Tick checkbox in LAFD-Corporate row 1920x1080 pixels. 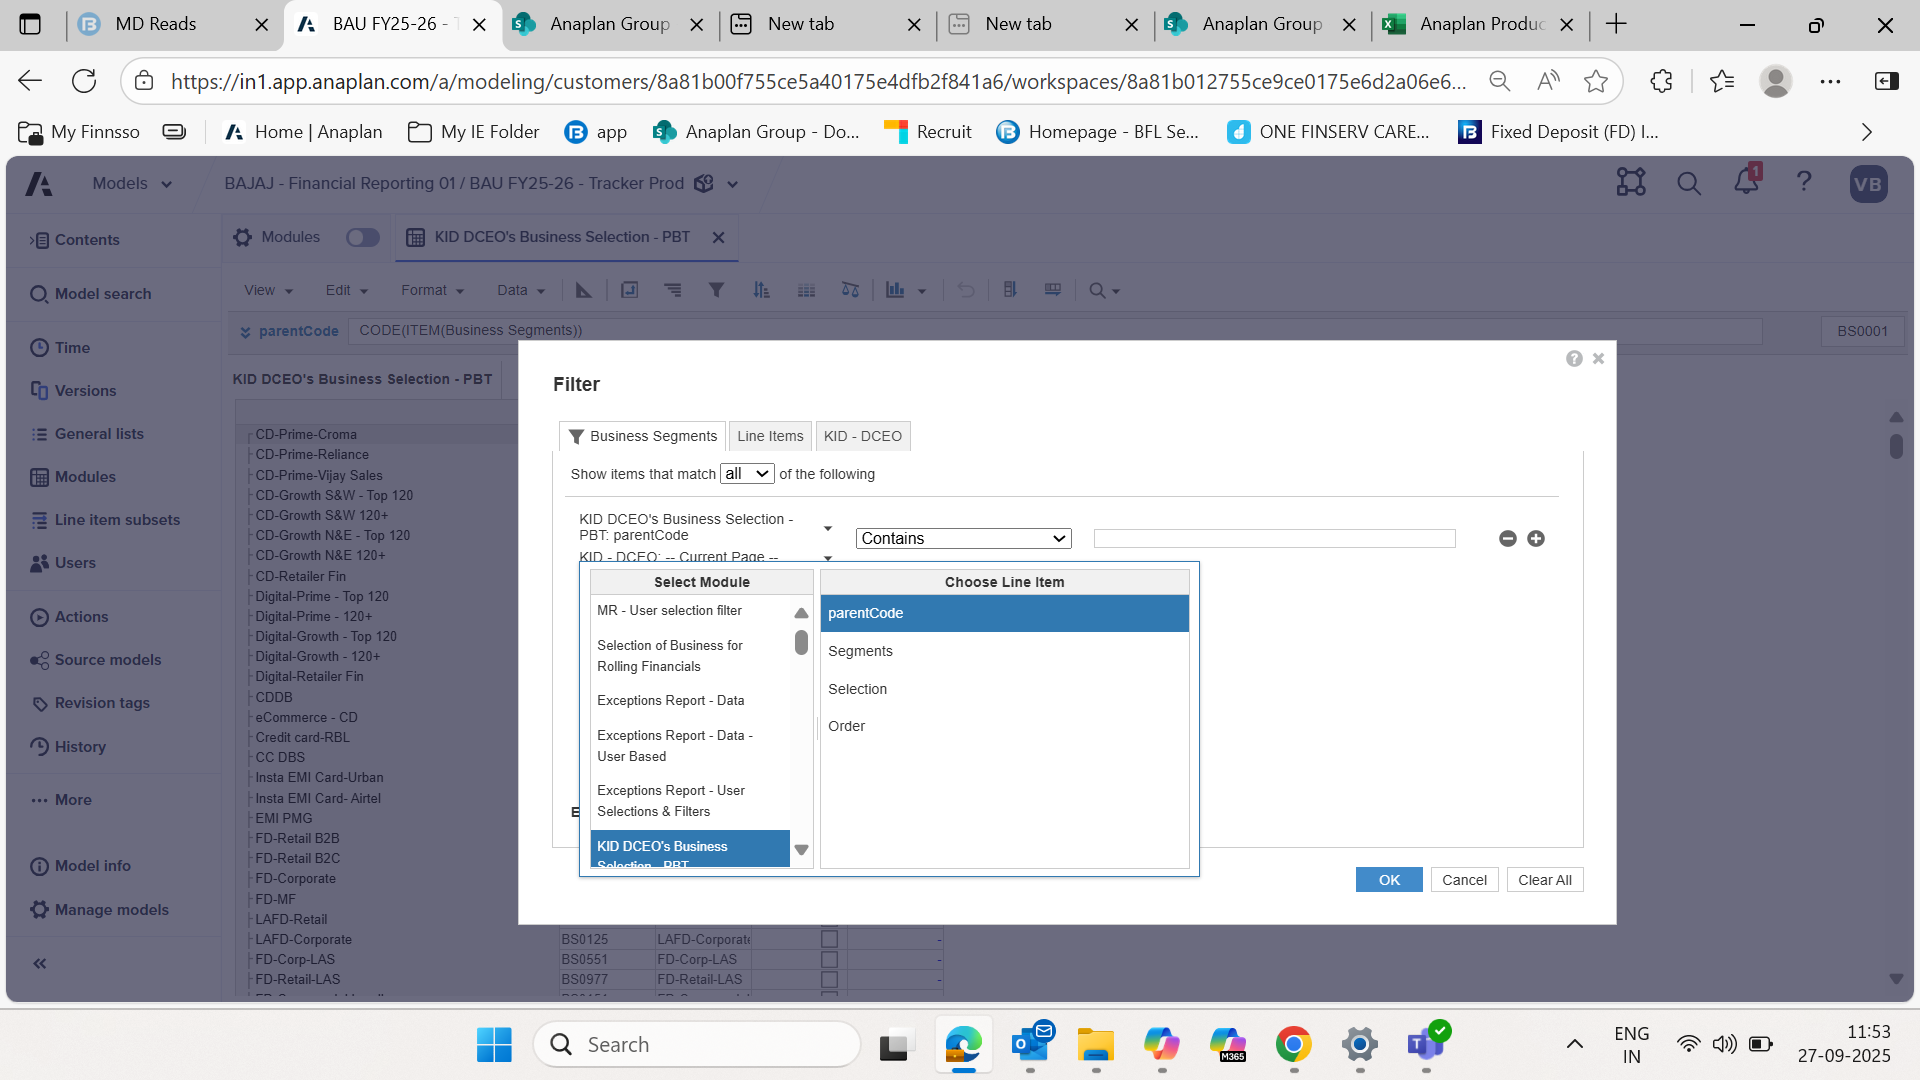(829, 939)
